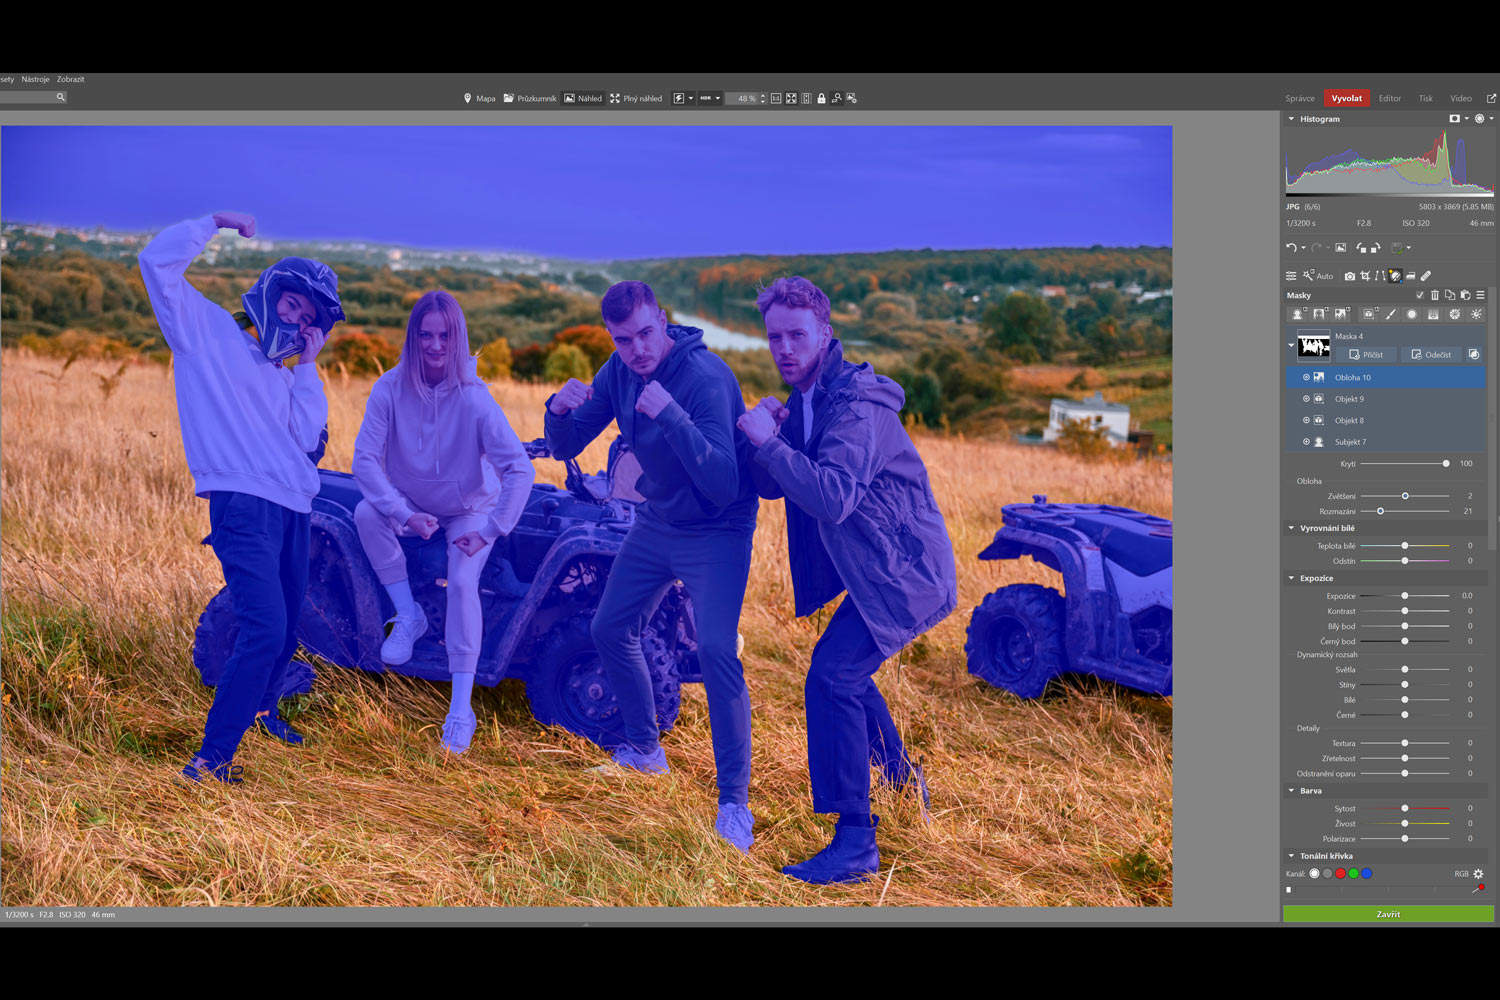Select the radial filter mask tool
The height and width of the screenshot is (1000, 1500).
(1412, 314)
